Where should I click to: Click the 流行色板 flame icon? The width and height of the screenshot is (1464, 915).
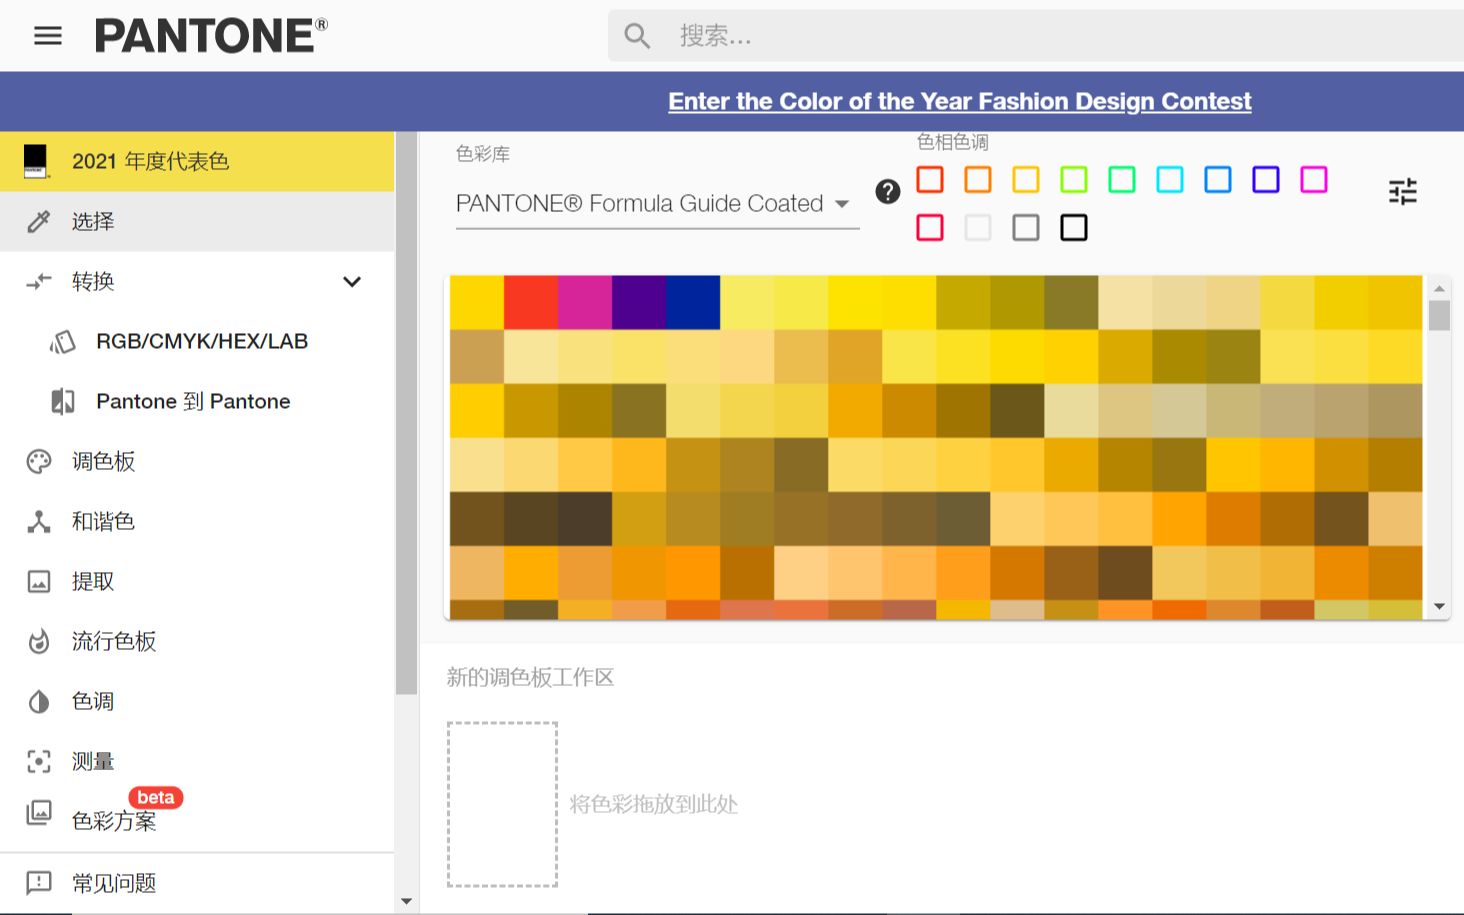point(38,641)
